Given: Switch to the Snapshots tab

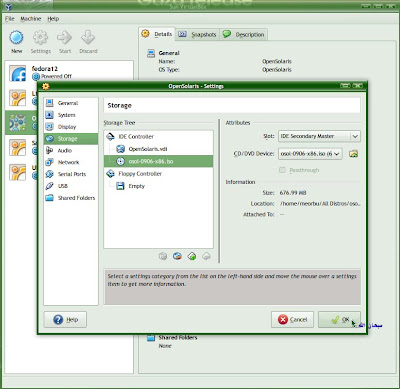Looking at the screenshot, I should point(197,34).
